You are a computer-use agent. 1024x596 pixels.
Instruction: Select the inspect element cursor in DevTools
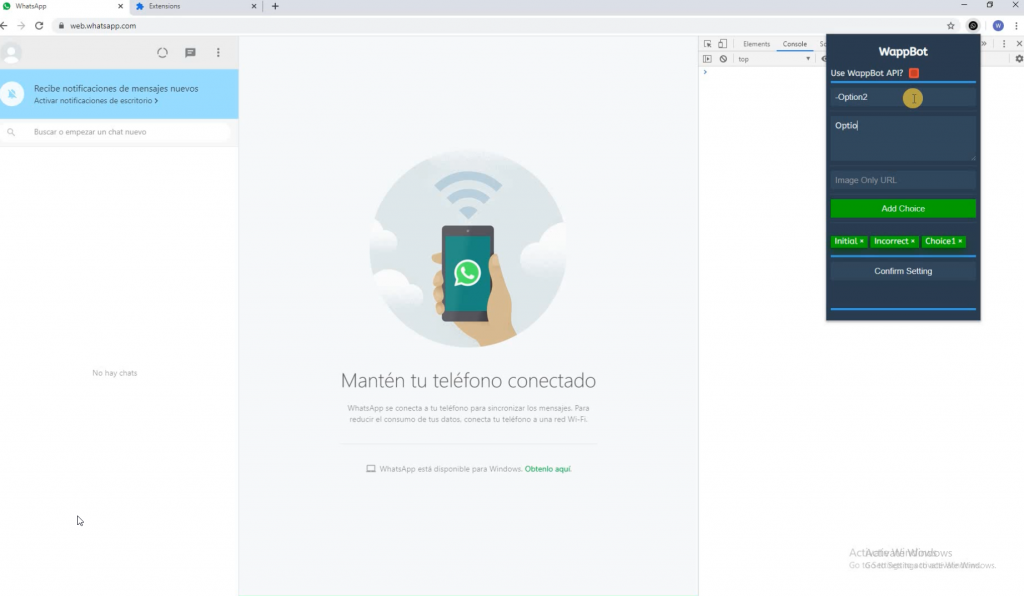(x=708, y=43)
